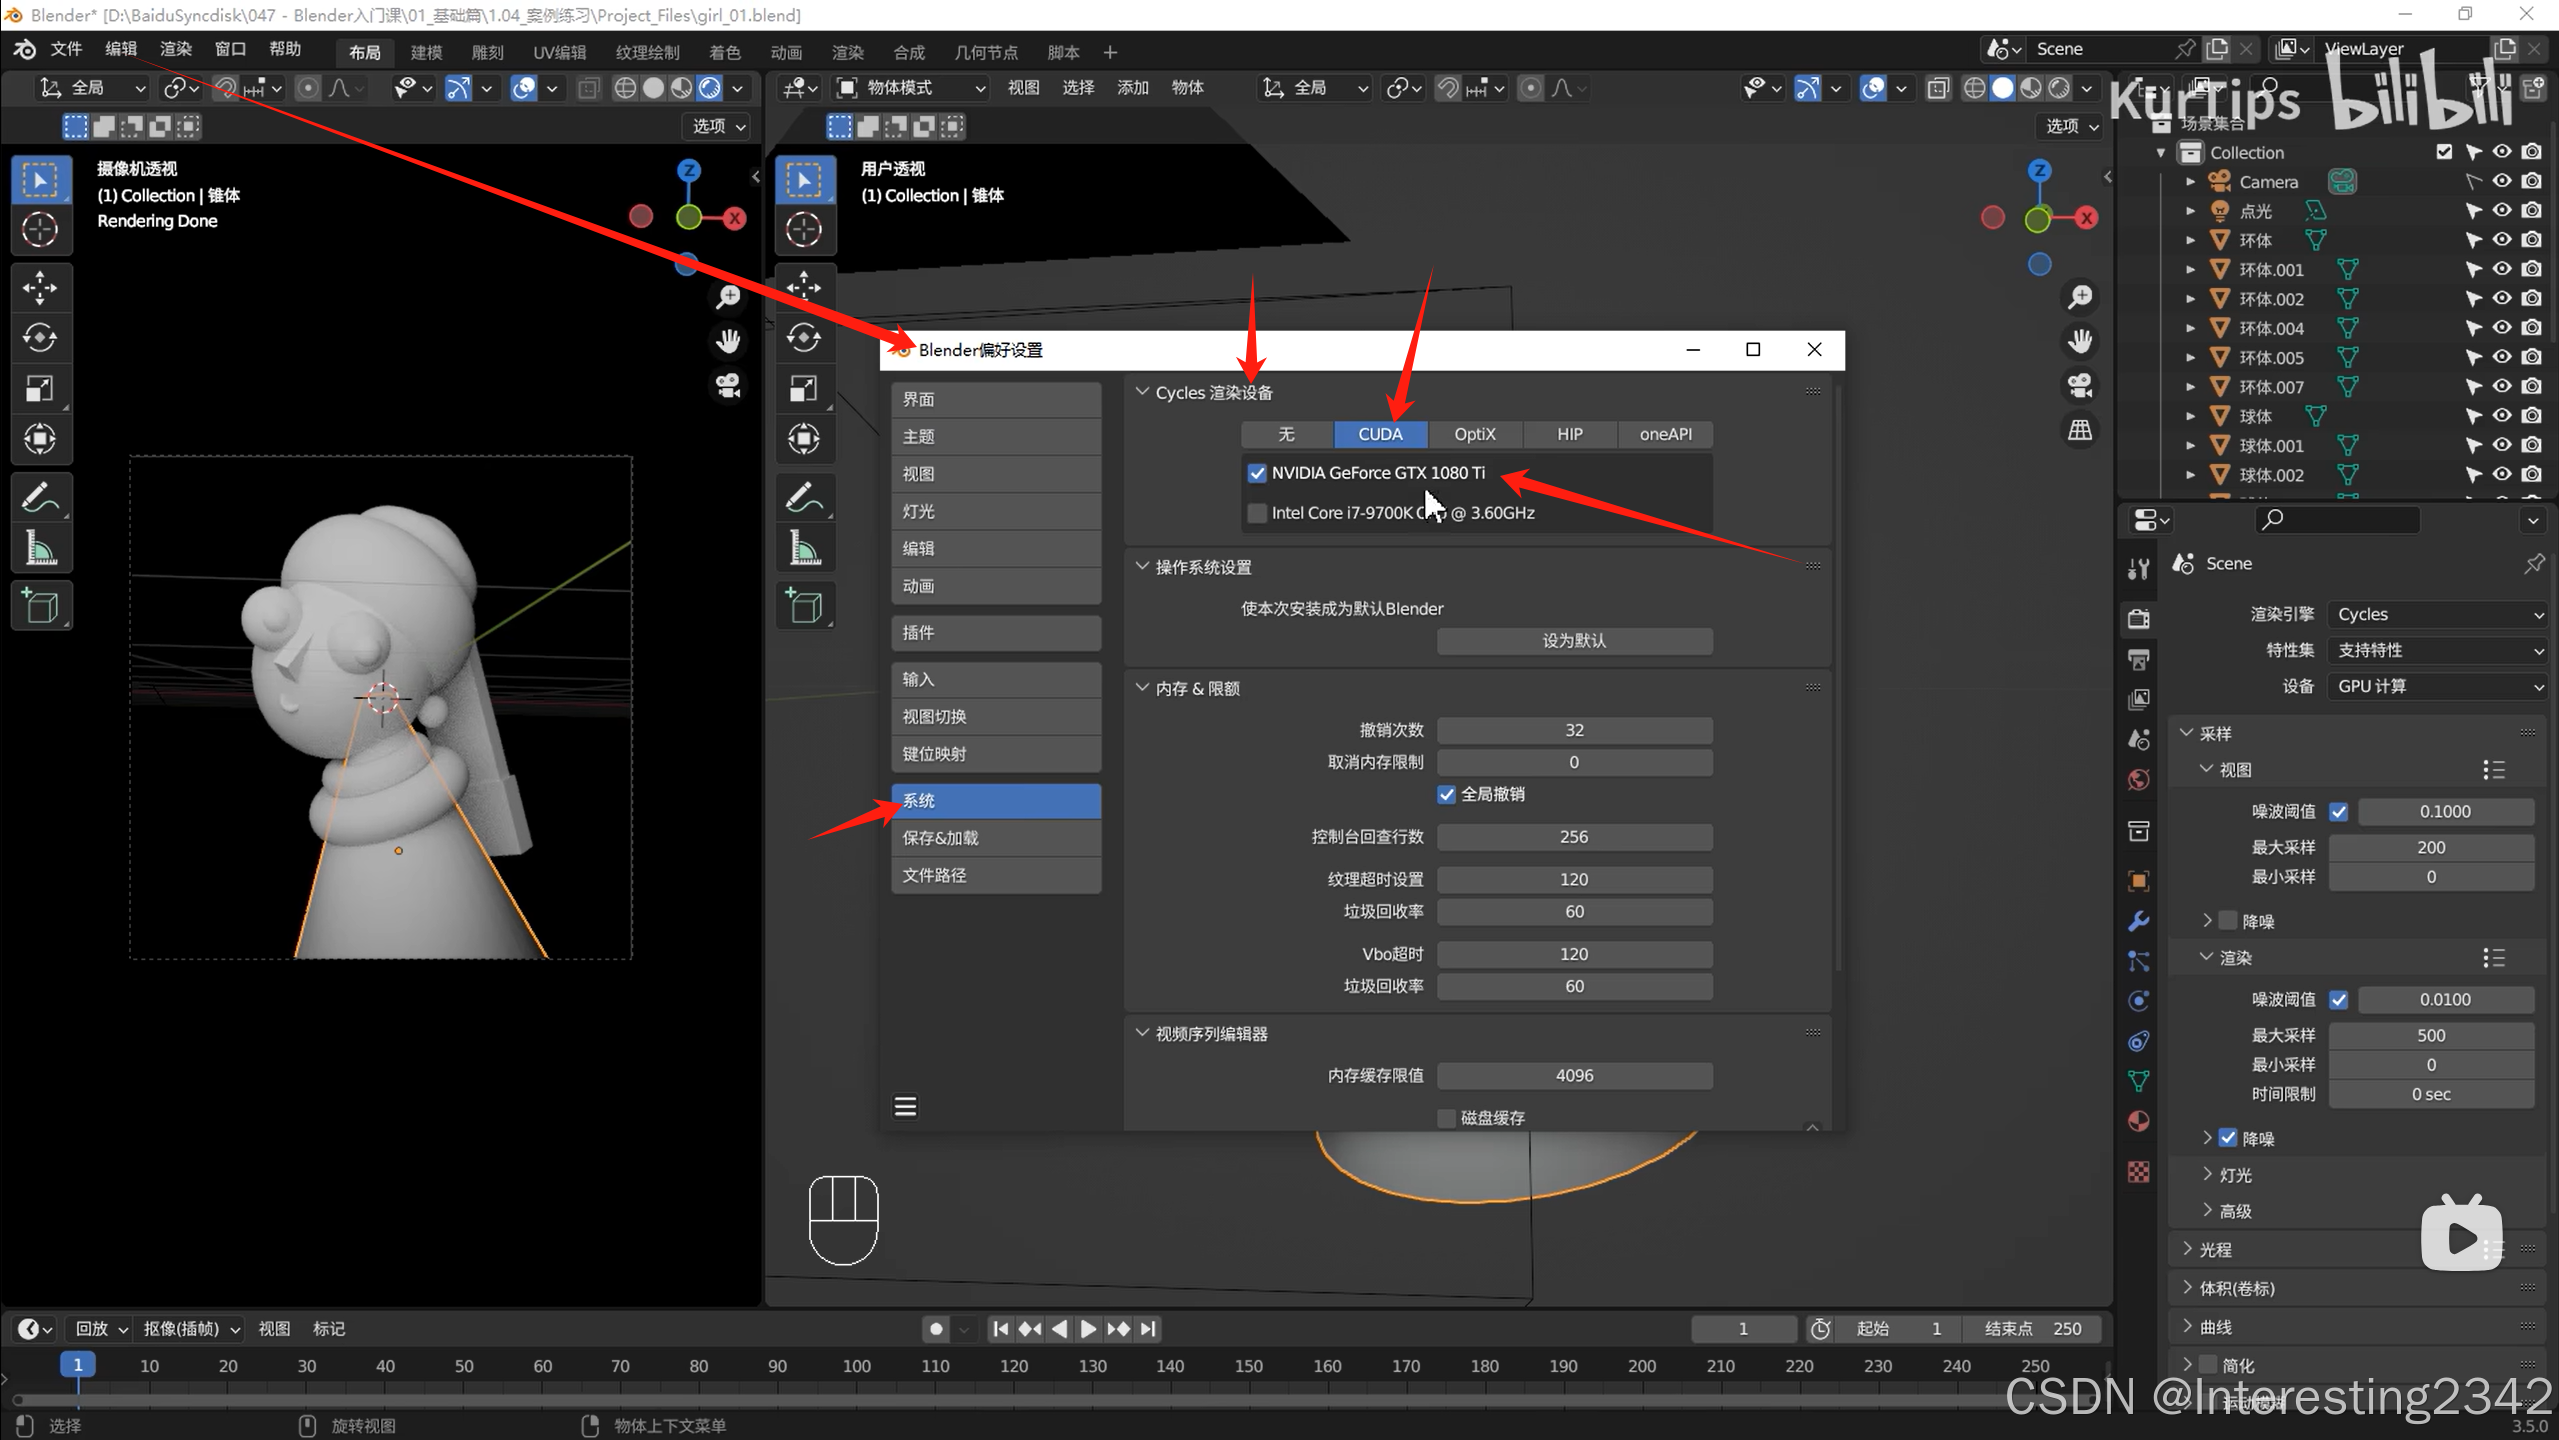Screen dimensions: 2559x1440
Task: Select the Move tool in the left viewport
Action: 40,288
